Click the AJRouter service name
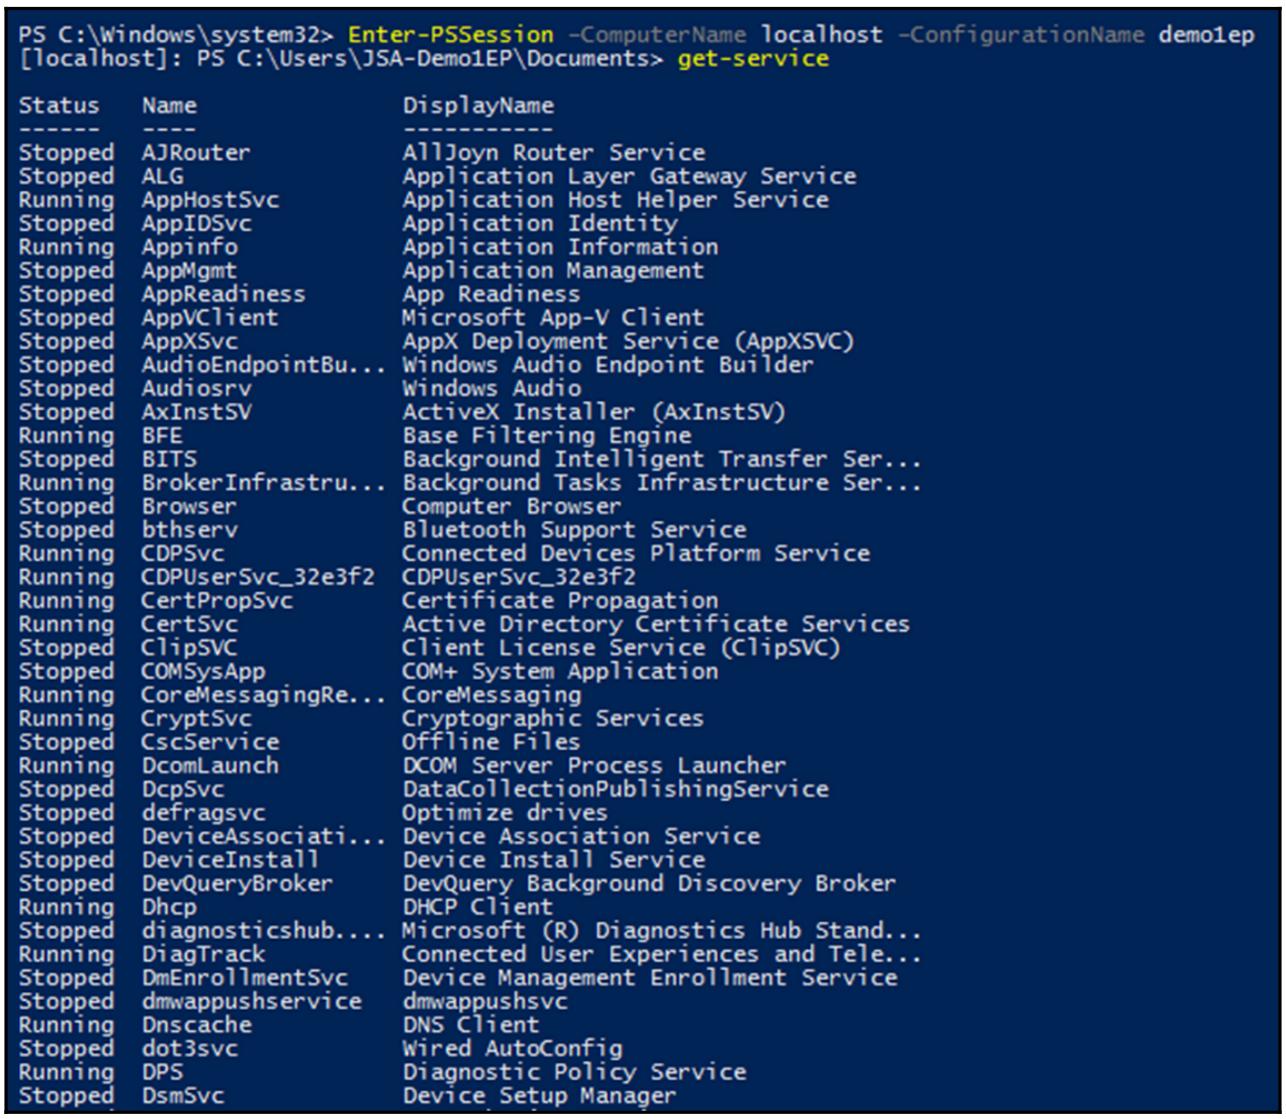Image resolution: width=1286 pixels, height=1119 pixels. point(196,153)
